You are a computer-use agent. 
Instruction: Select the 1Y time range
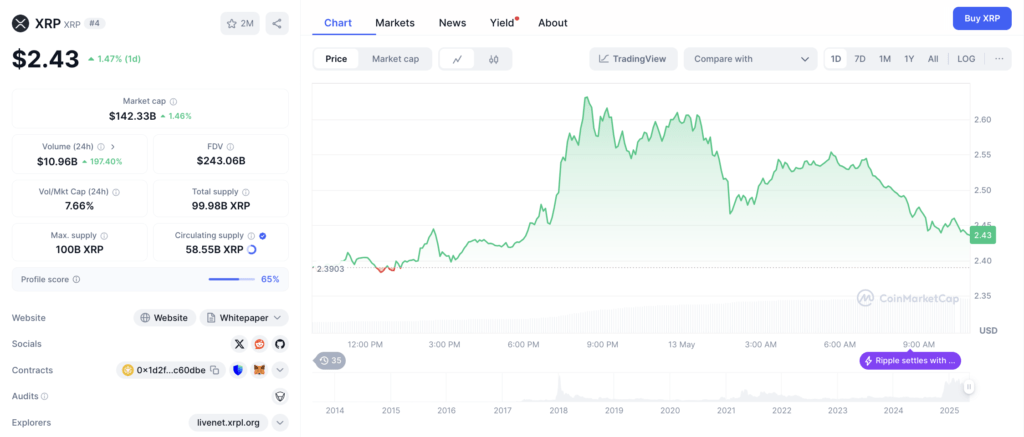909,59
